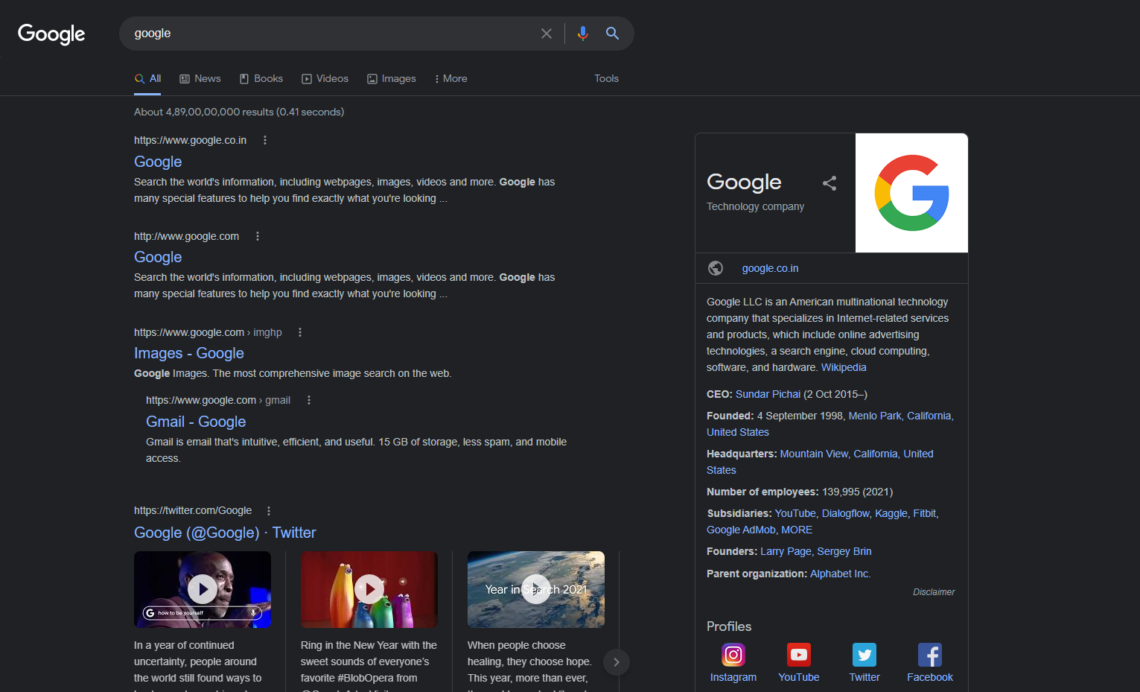
Task: Switch to the News tab
Action: pyautogui.click(x=200, y=79)
